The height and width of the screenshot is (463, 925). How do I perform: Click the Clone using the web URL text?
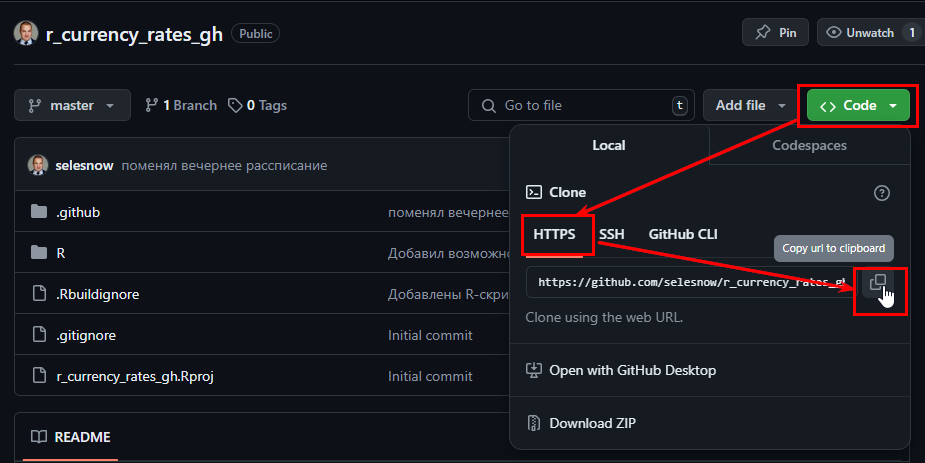point(604,317)
